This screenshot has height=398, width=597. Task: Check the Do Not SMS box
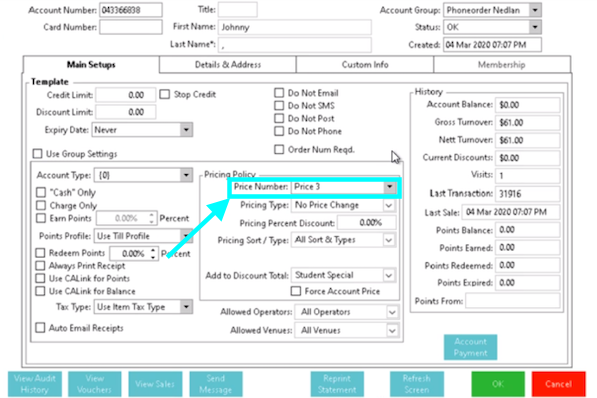pos(279,105)
